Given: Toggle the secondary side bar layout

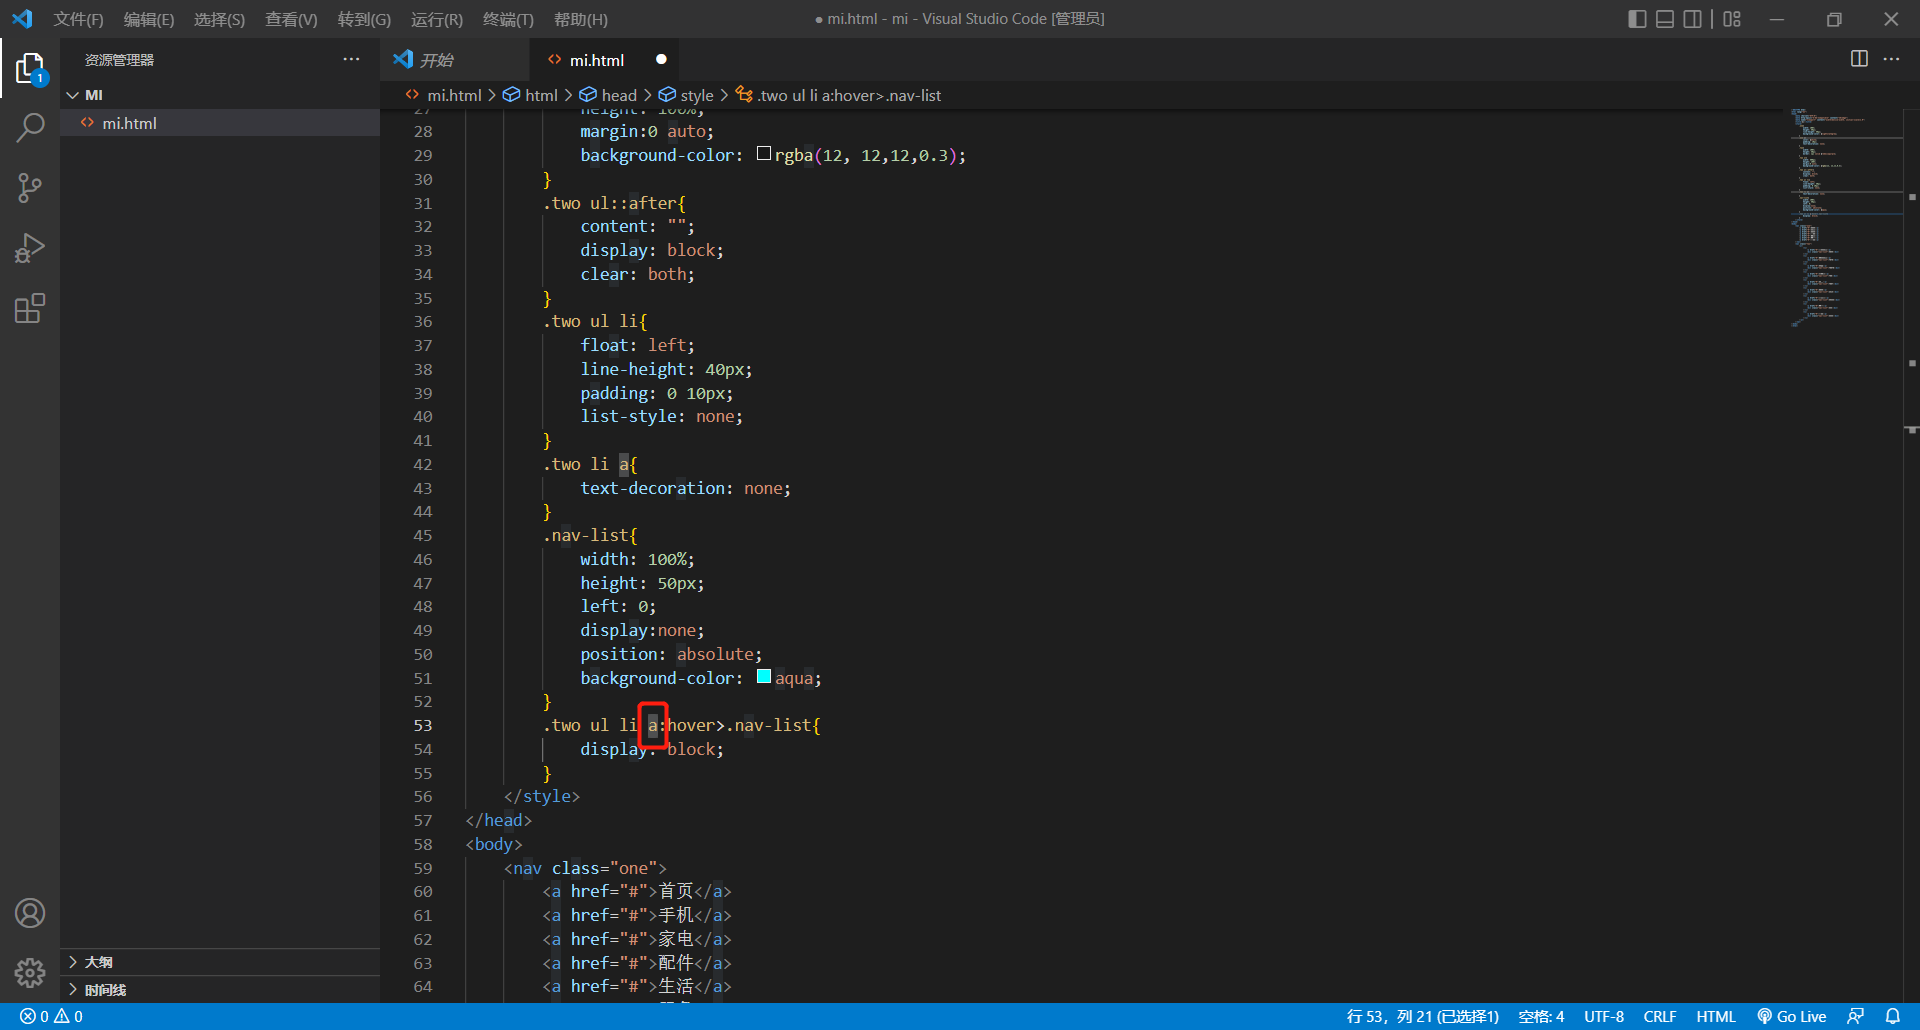Looking at the screenshot, I should point(1693,19).
